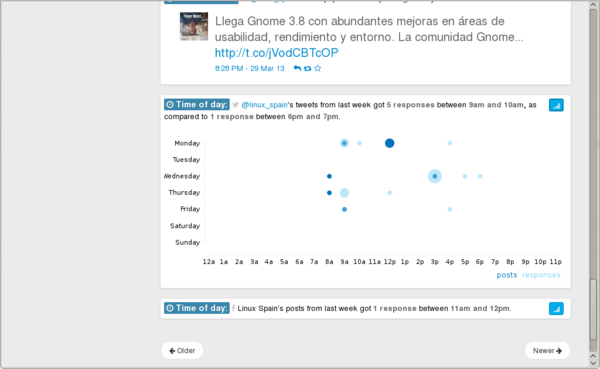The image size is (600, 369).
Task: Toggle chart for the Twitter Time of day insight
Action: (556, 105)
